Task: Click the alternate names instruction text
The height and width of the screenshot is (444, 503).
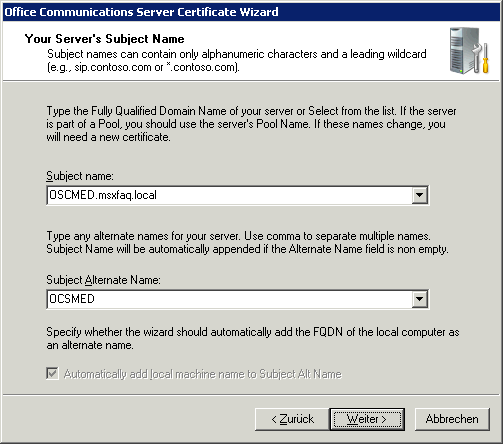Action: tap(247, 243)
